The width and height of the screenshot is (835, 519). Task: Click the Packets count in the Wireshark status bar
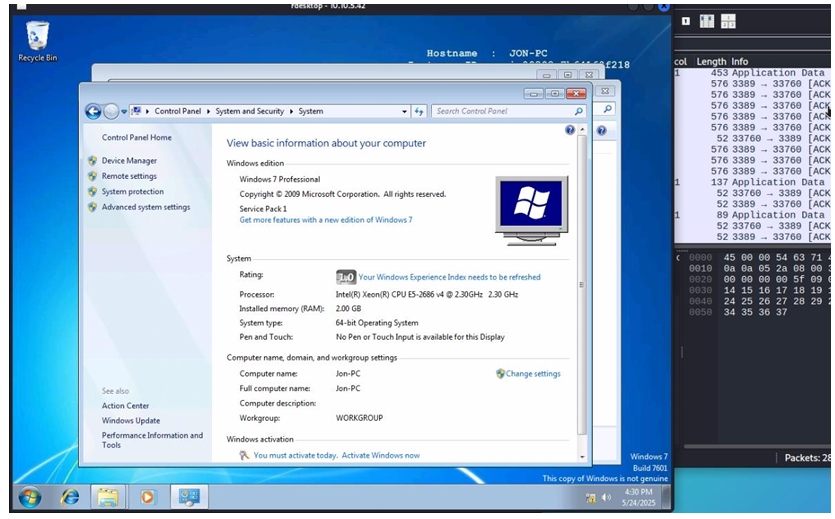[807, 458]
